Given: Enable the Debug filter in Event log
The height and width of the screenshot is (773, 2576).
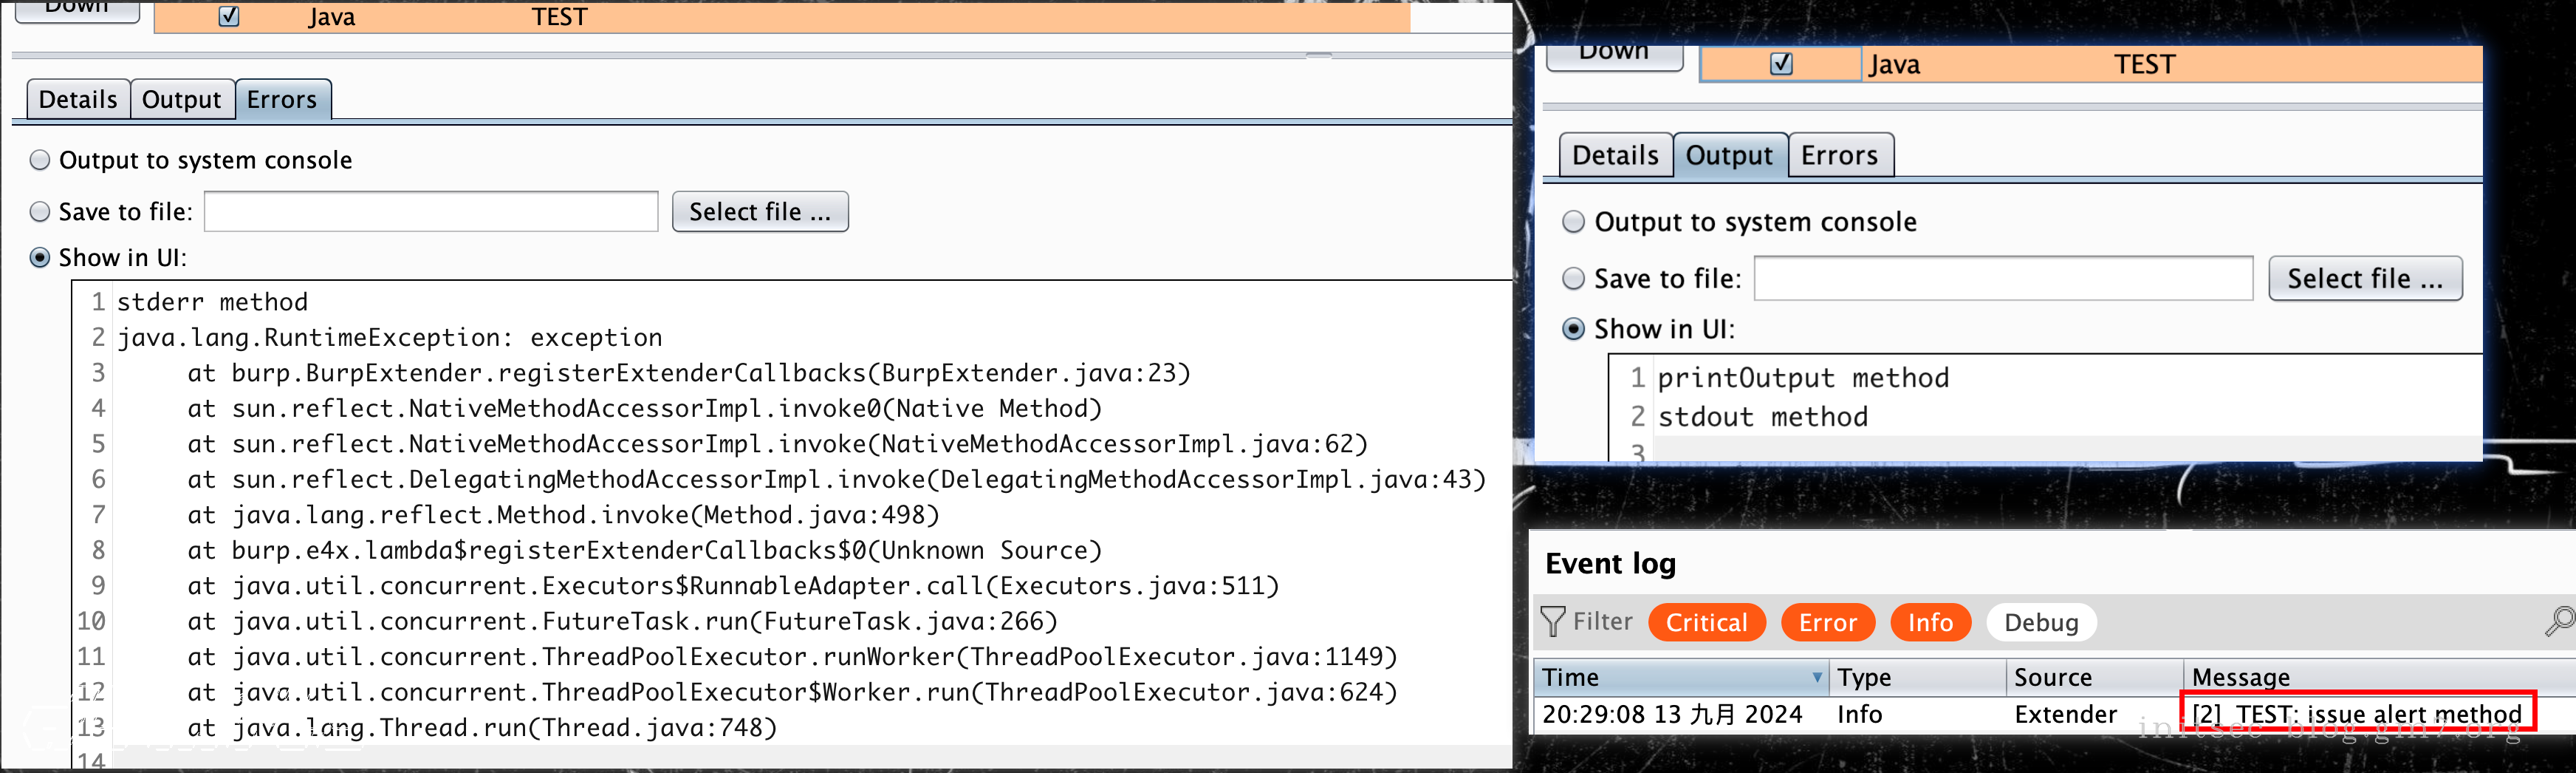Looking at the screenshot, I should click(x=2040, y=622).
